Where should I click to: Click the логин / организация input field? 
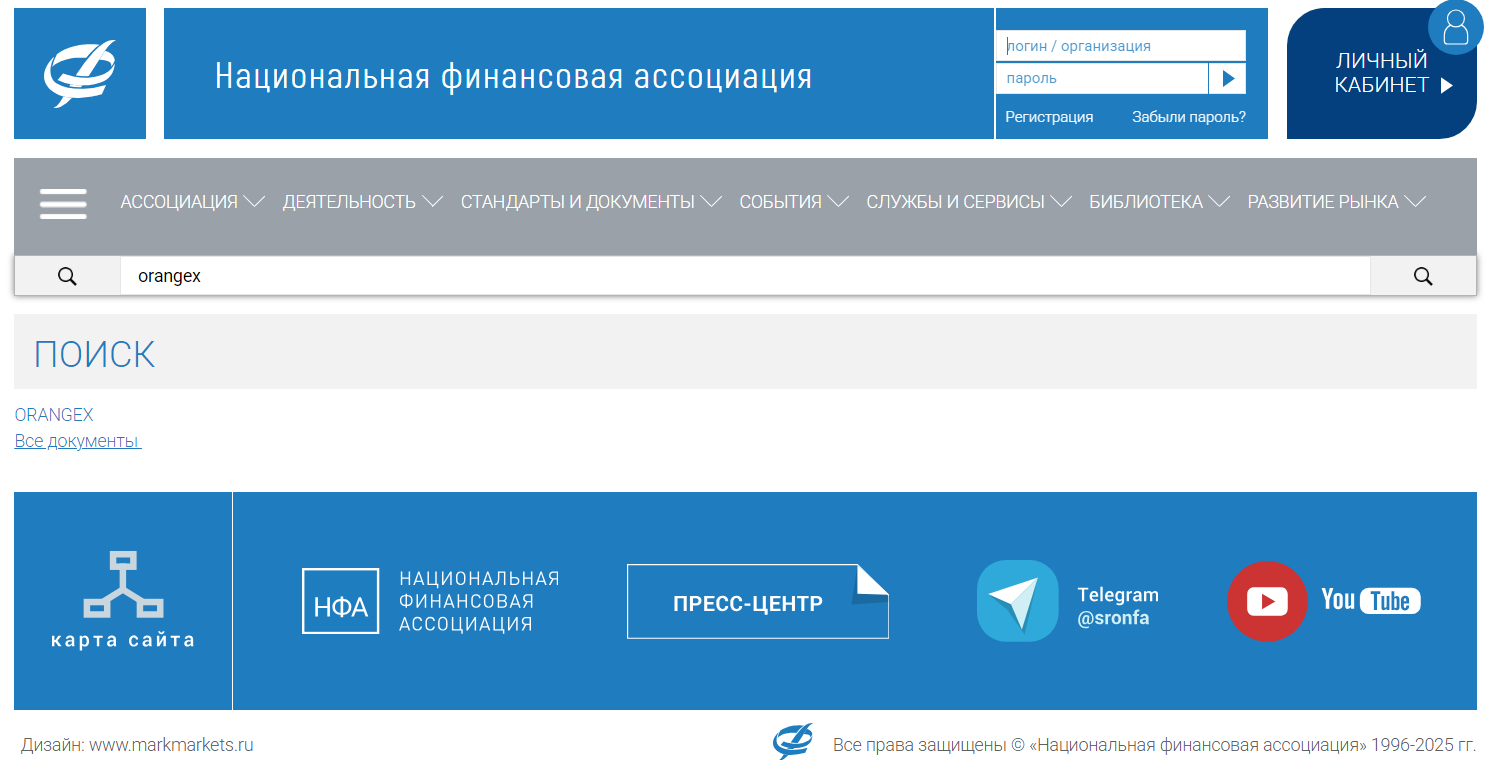click(x=1121, y=46)
